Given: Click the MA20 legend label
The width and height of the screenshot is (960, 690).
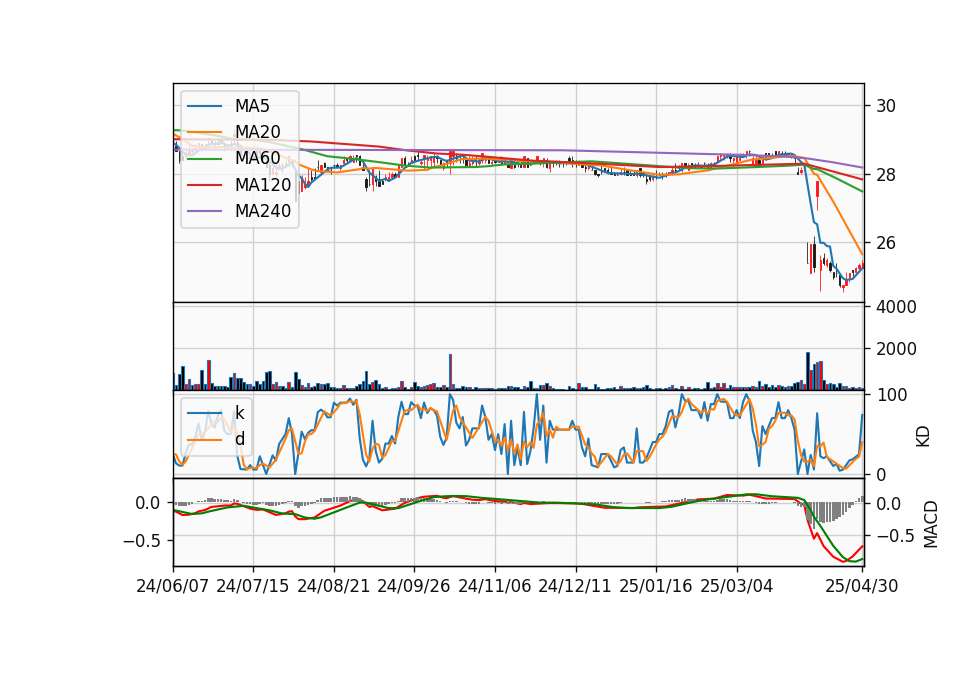Looking at the screenshot, I should point(258,132).
